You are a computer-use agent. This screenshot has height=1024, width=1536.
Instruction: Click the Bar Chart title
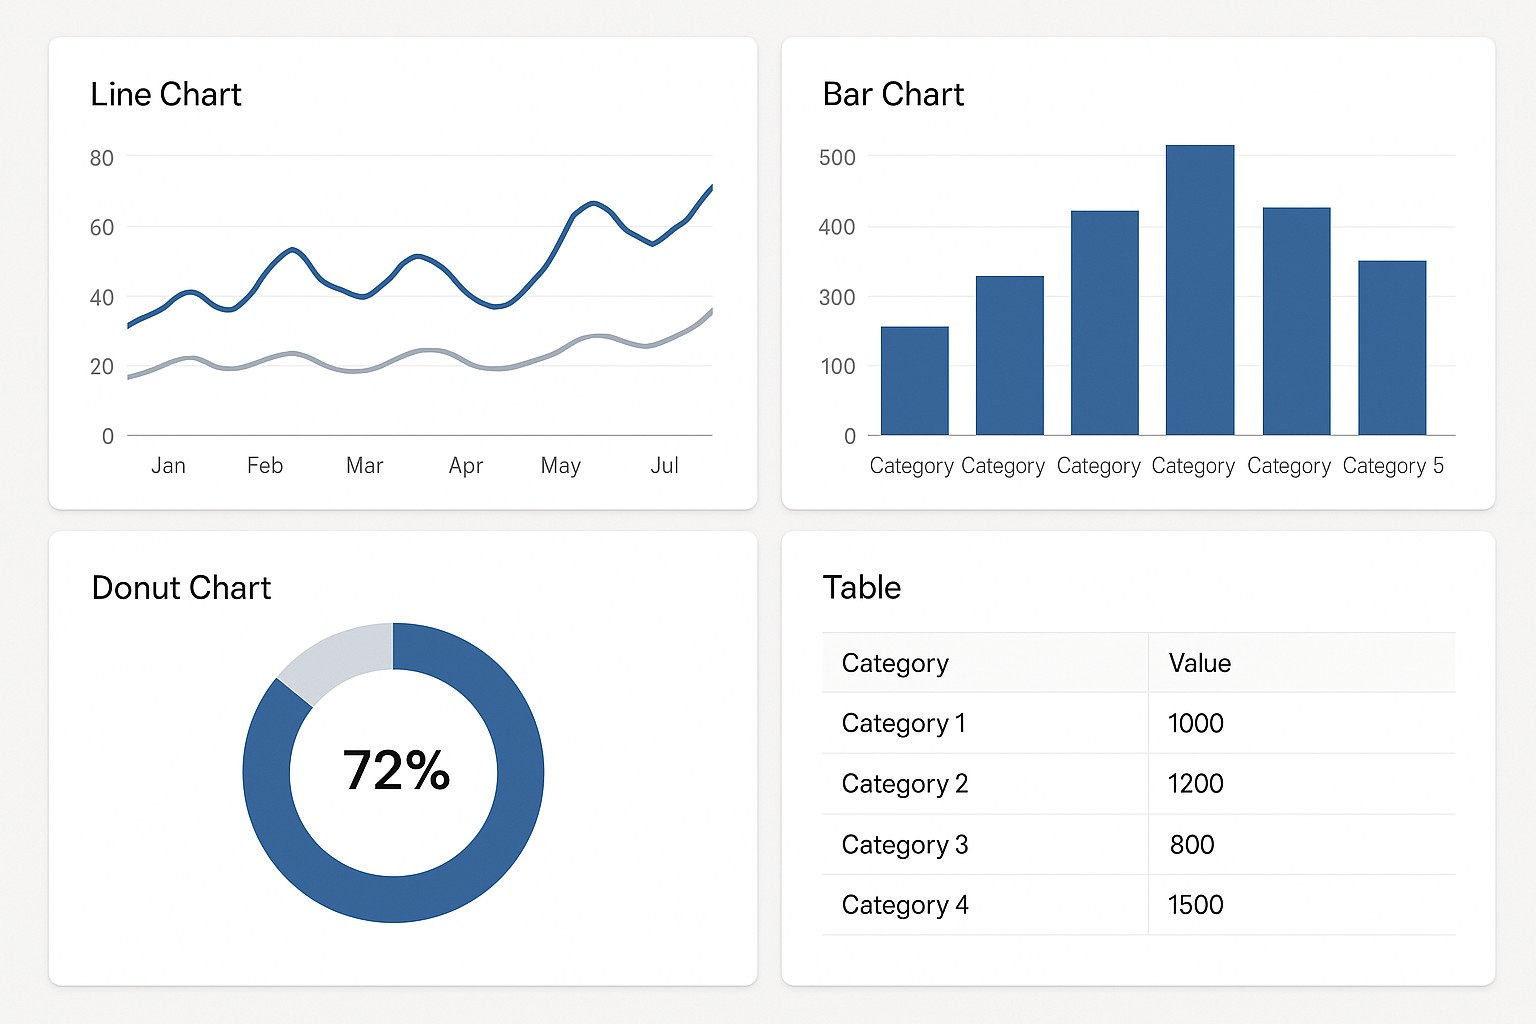tap(893, 94)
